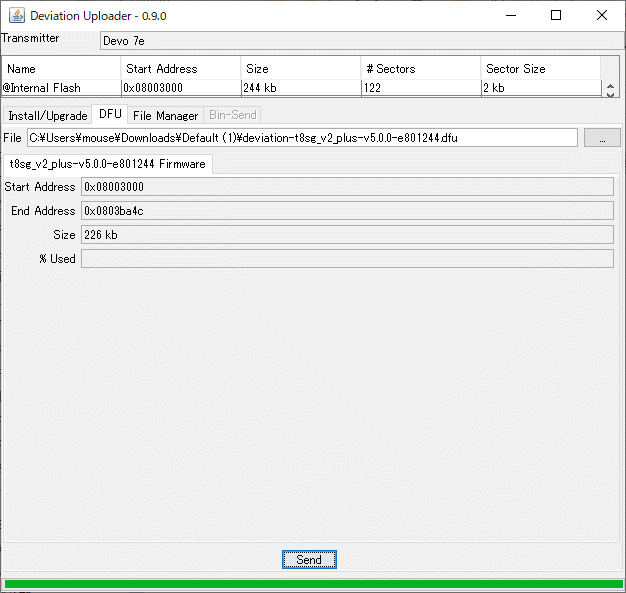Select the @Internal Flash table cell
Viewport: 626px width, 593px height.
pos(61,88)
